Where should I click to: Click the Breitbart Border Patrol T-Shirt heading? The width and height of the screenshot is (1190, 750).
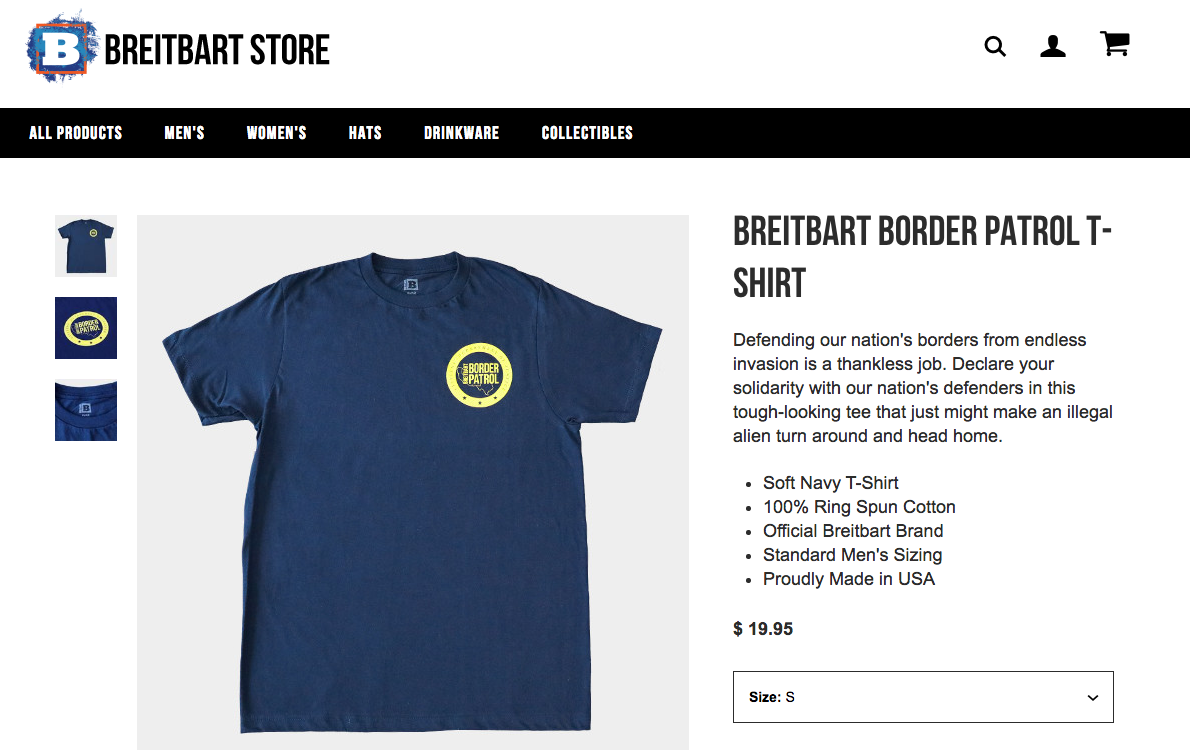pyautogui.click(x=922, y=257)
